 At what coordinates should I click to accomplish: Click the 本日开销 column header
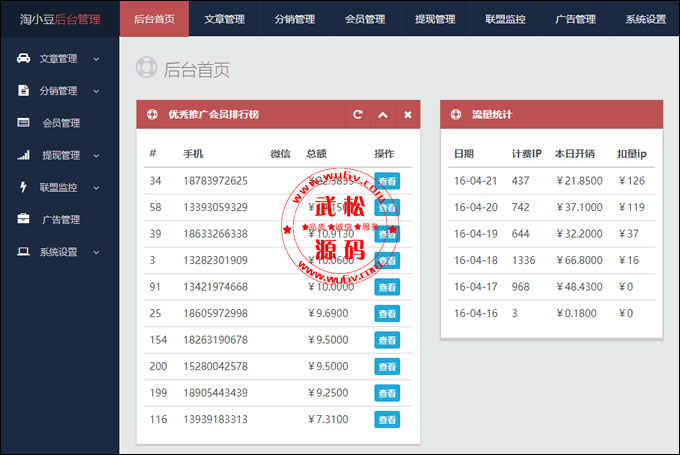(x=575, y=154)
